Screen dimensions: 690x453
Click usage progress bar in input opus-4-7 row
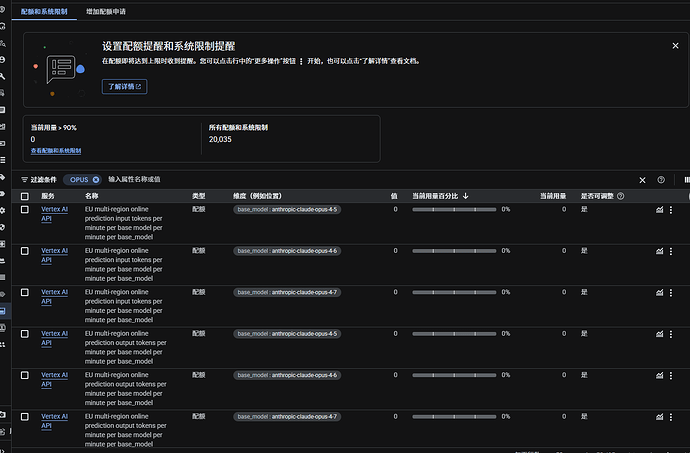point(454,292)
